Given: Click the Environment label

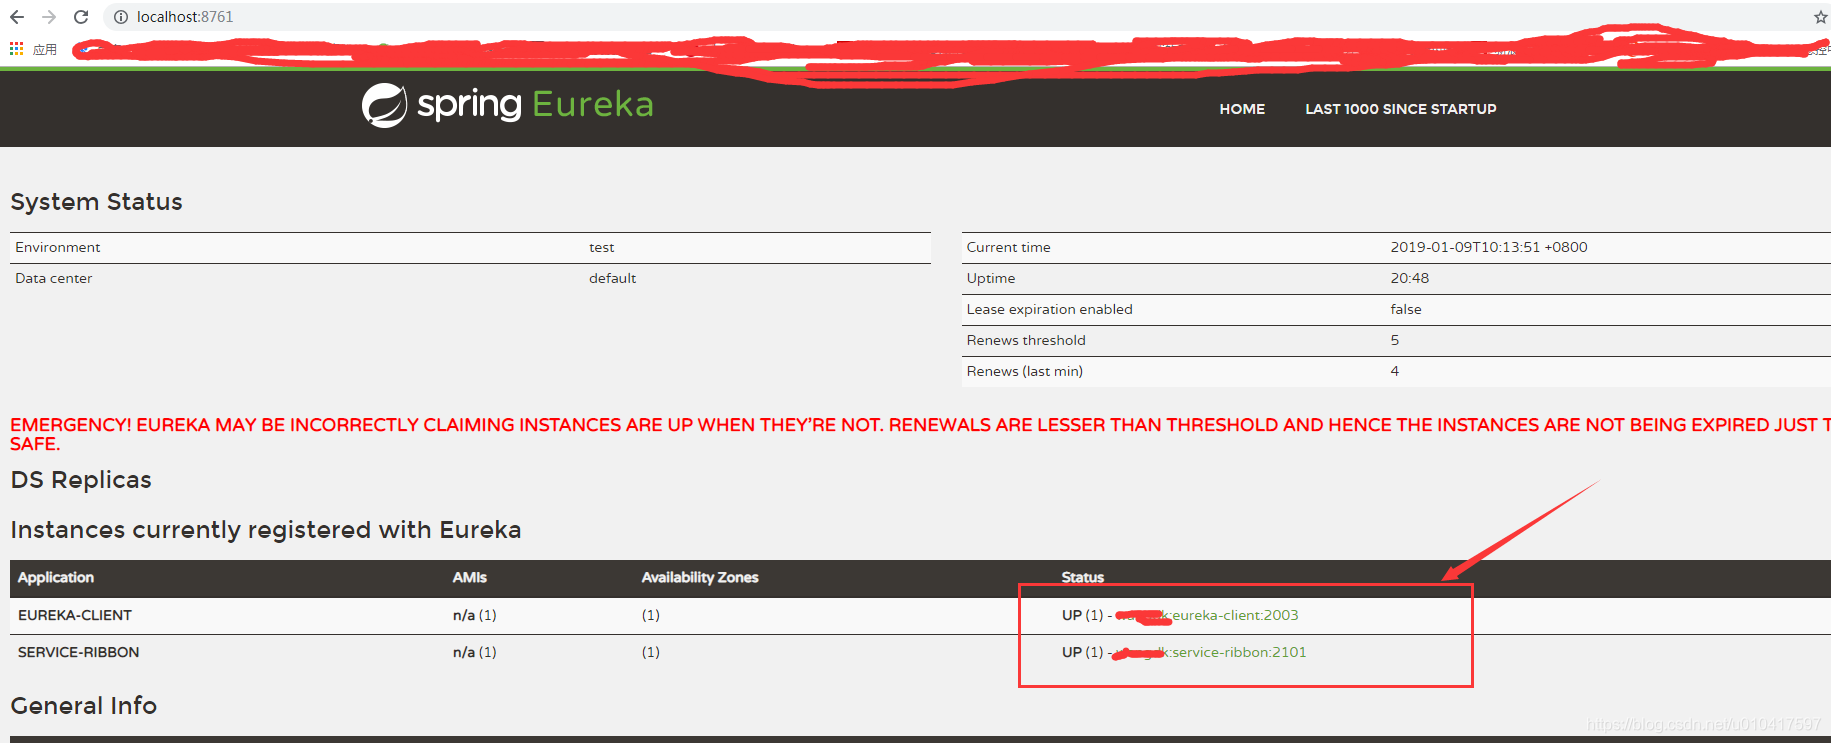Looking at the screenshot, I should coord(58,247).
